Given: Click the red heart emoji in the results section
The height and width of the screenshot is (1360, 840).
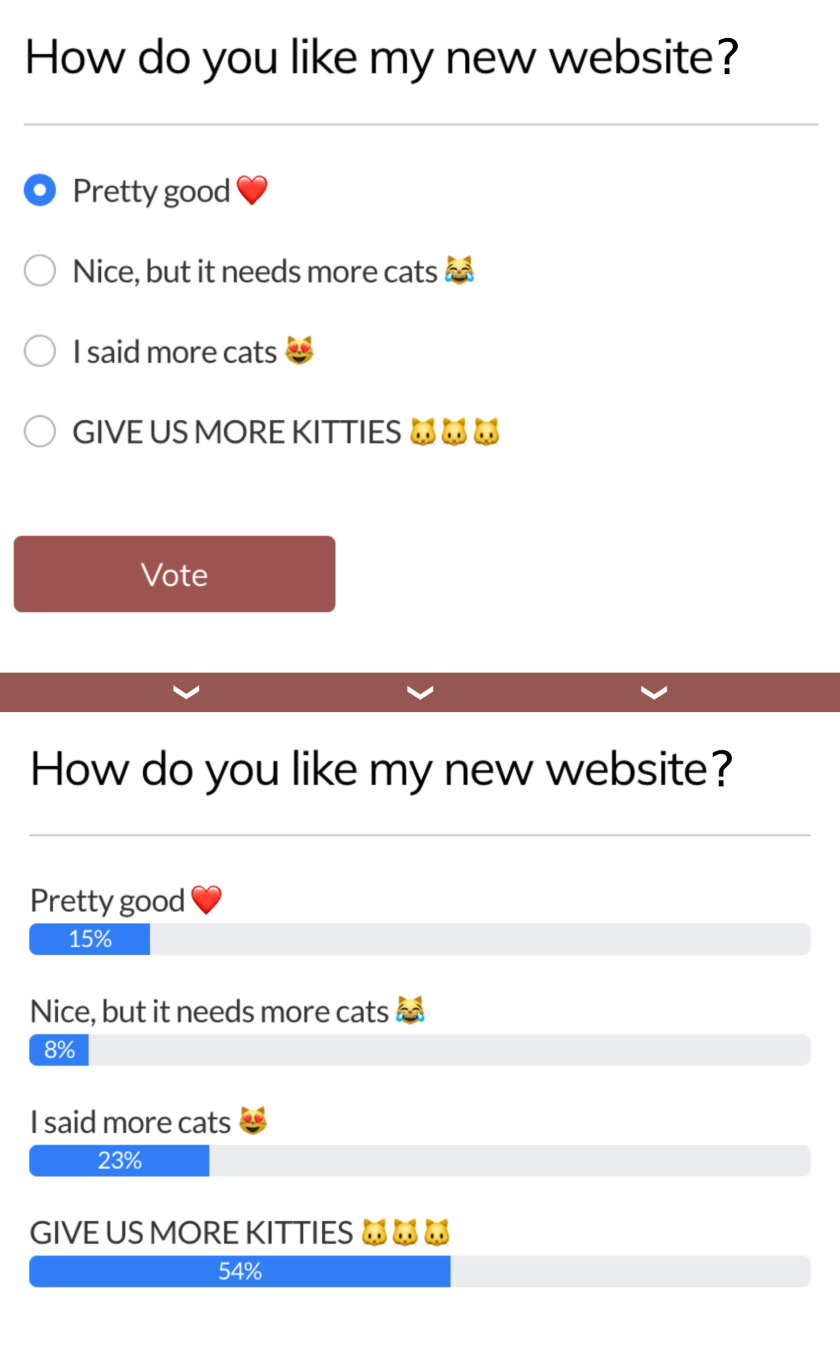Looking at the screenshot, I should pyautogui.click(x=206, y=900).
